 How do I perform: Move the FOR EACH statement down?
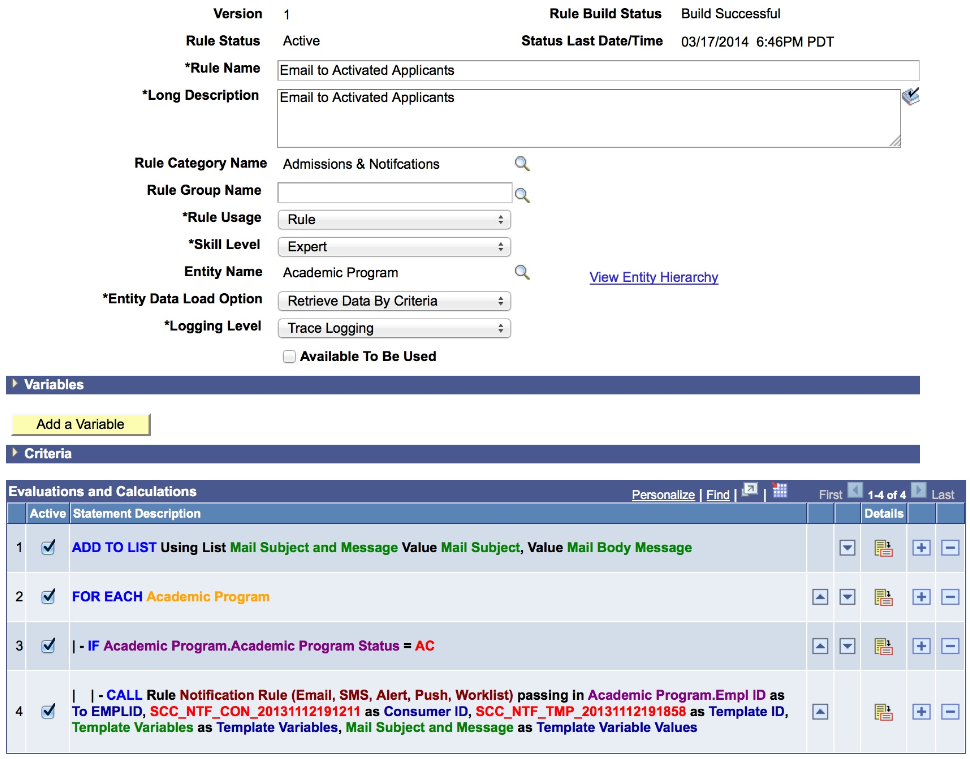[847, 596]
